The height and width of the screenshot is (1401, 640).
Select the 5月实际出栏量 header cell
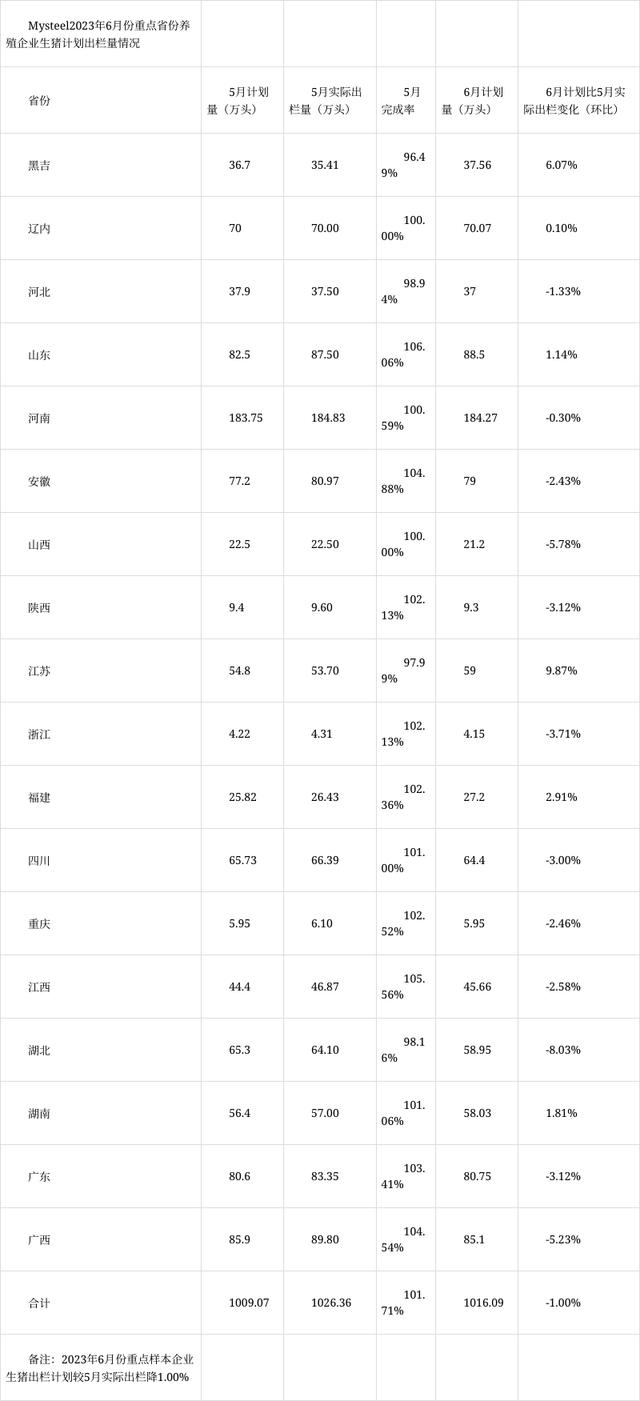click(330, 101)
